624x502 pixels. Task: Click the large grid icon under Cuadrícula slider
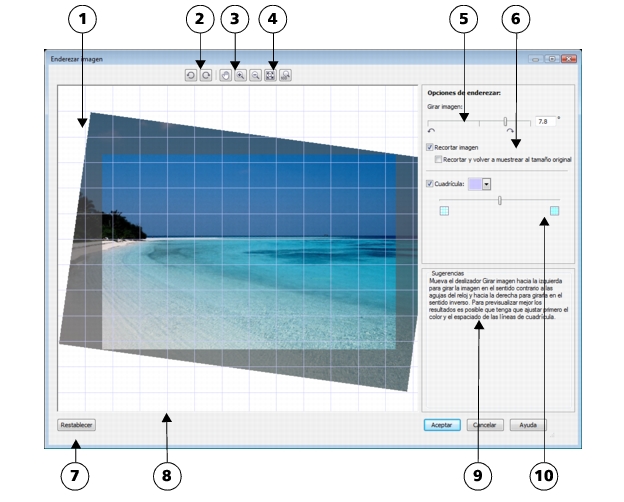pos(554,211)
